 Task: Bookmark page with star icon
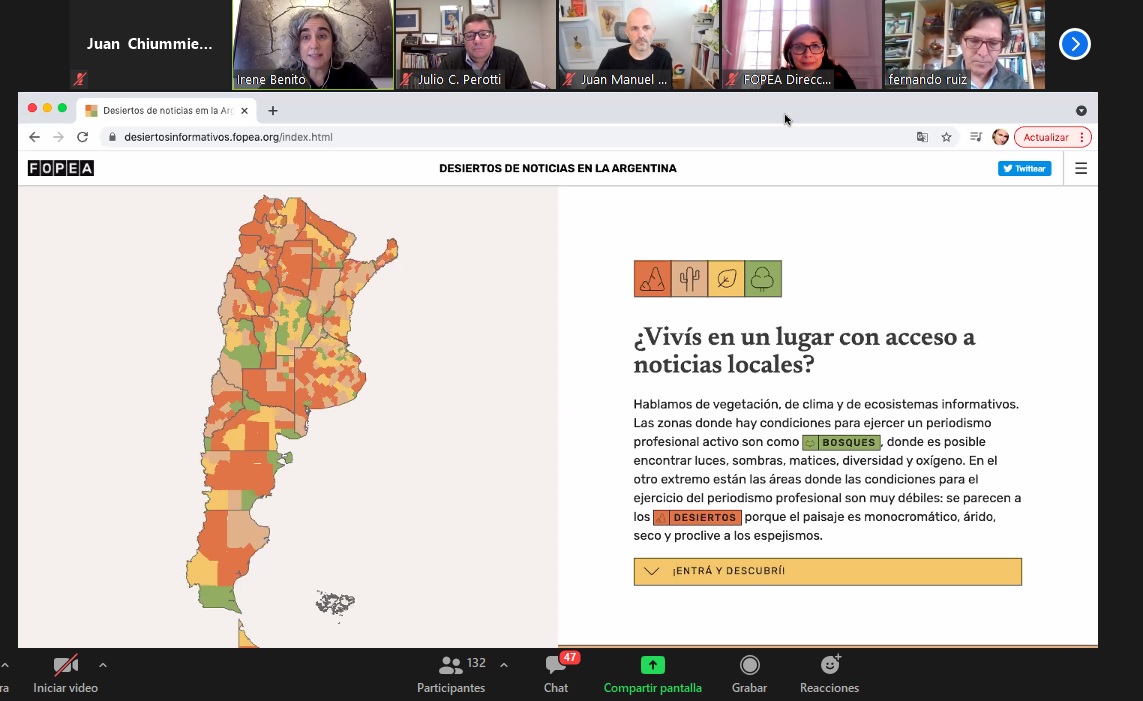(x=946, y=137)
